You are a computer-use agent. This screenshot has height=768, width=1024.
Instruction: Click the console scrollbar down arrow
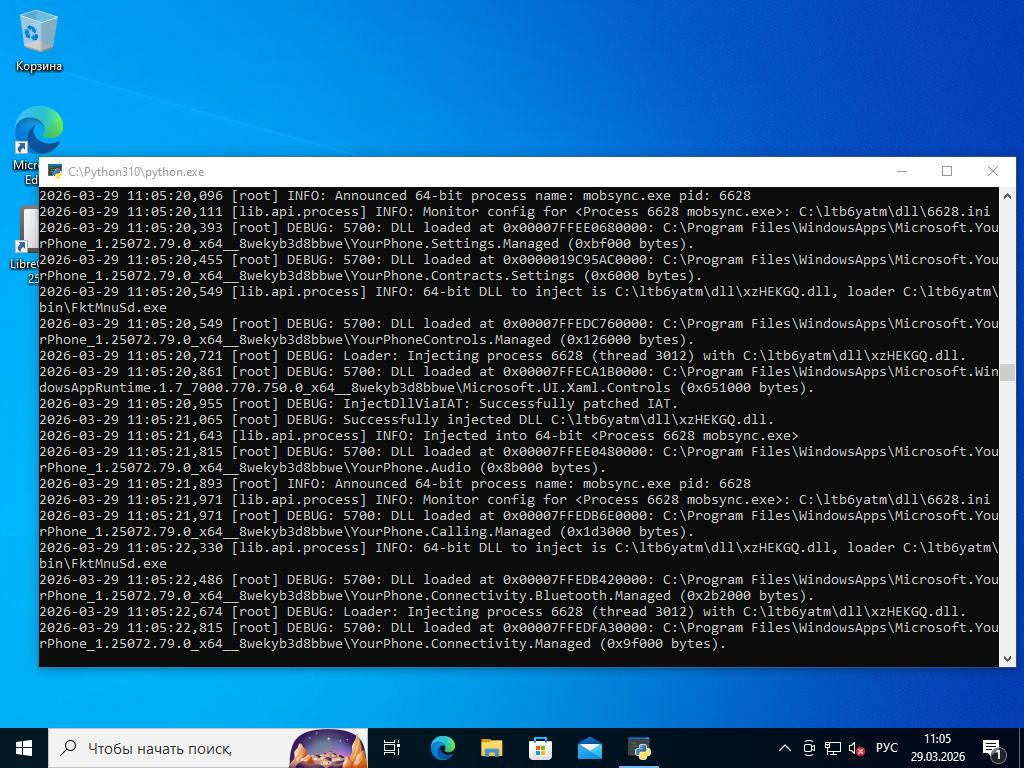point(1007,658)
